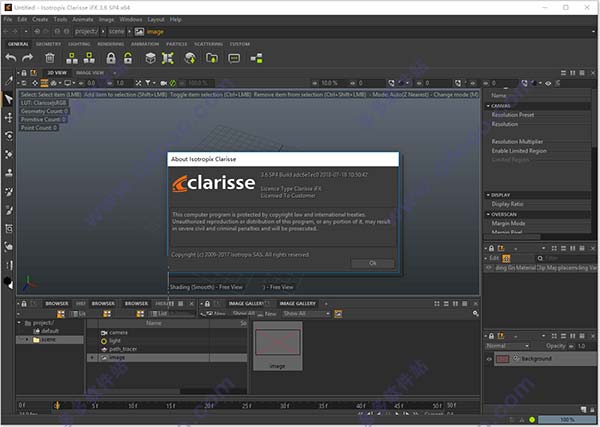This screenshot has height=427, width=600.
Task: Click the Redo arrow in the toolbar
Action: (x=29, y=58)
